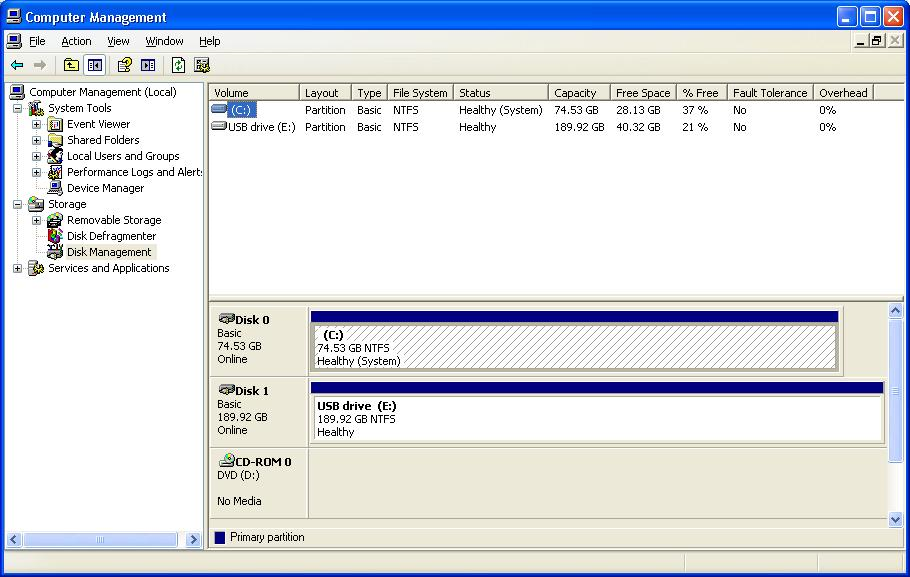Click the 37 % free value
Image resolution: width=910 pixels, height=577 pixels.
695,110
